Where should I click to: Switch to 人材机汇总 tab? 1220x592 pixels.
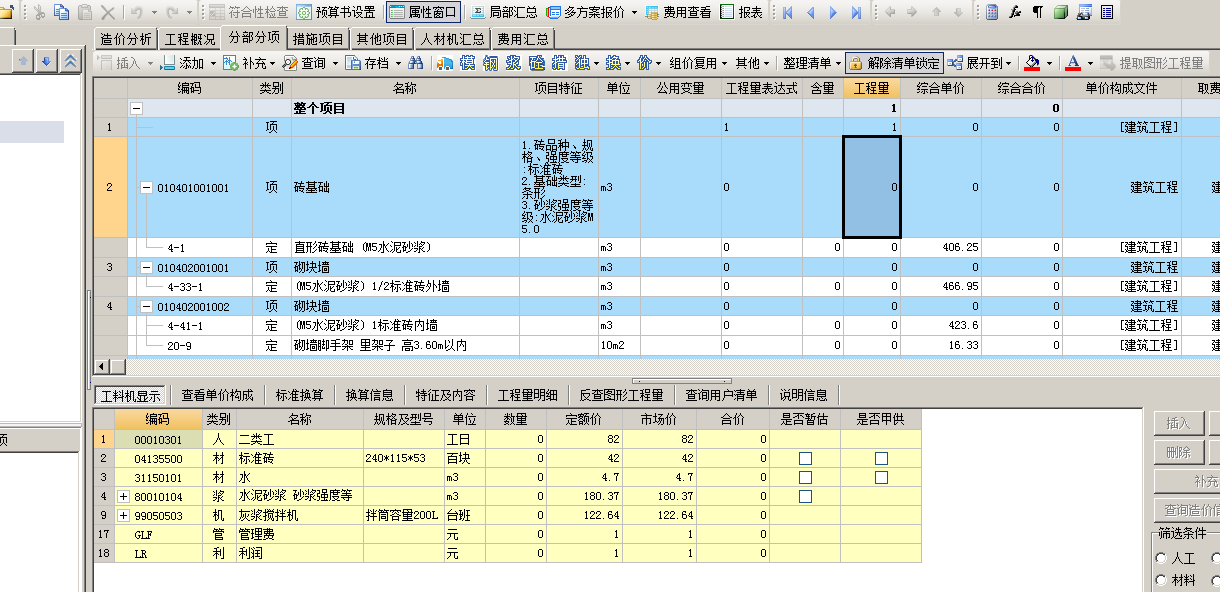click(x=453, y=39)
